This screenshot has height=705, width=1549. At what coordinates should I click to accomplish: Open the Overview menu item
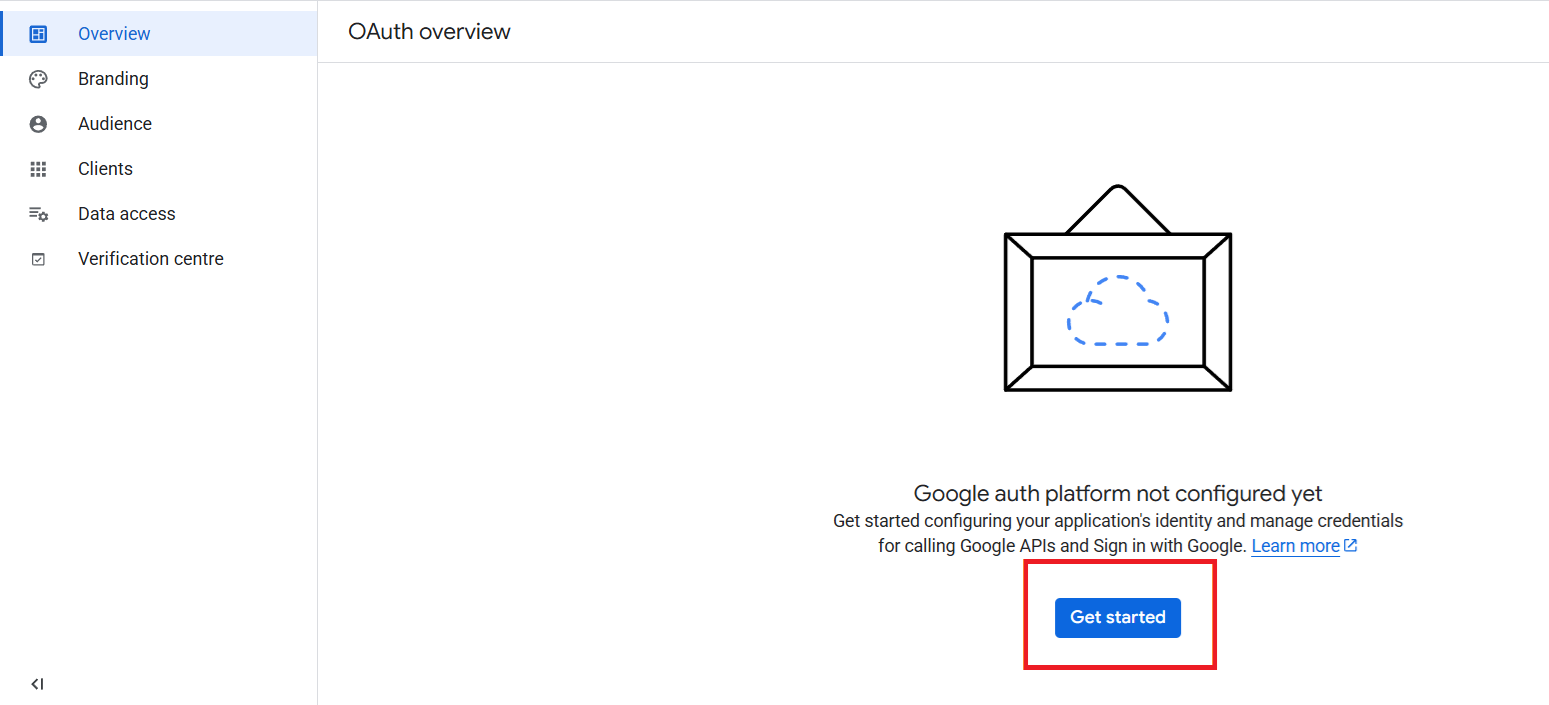coord(160,34)
